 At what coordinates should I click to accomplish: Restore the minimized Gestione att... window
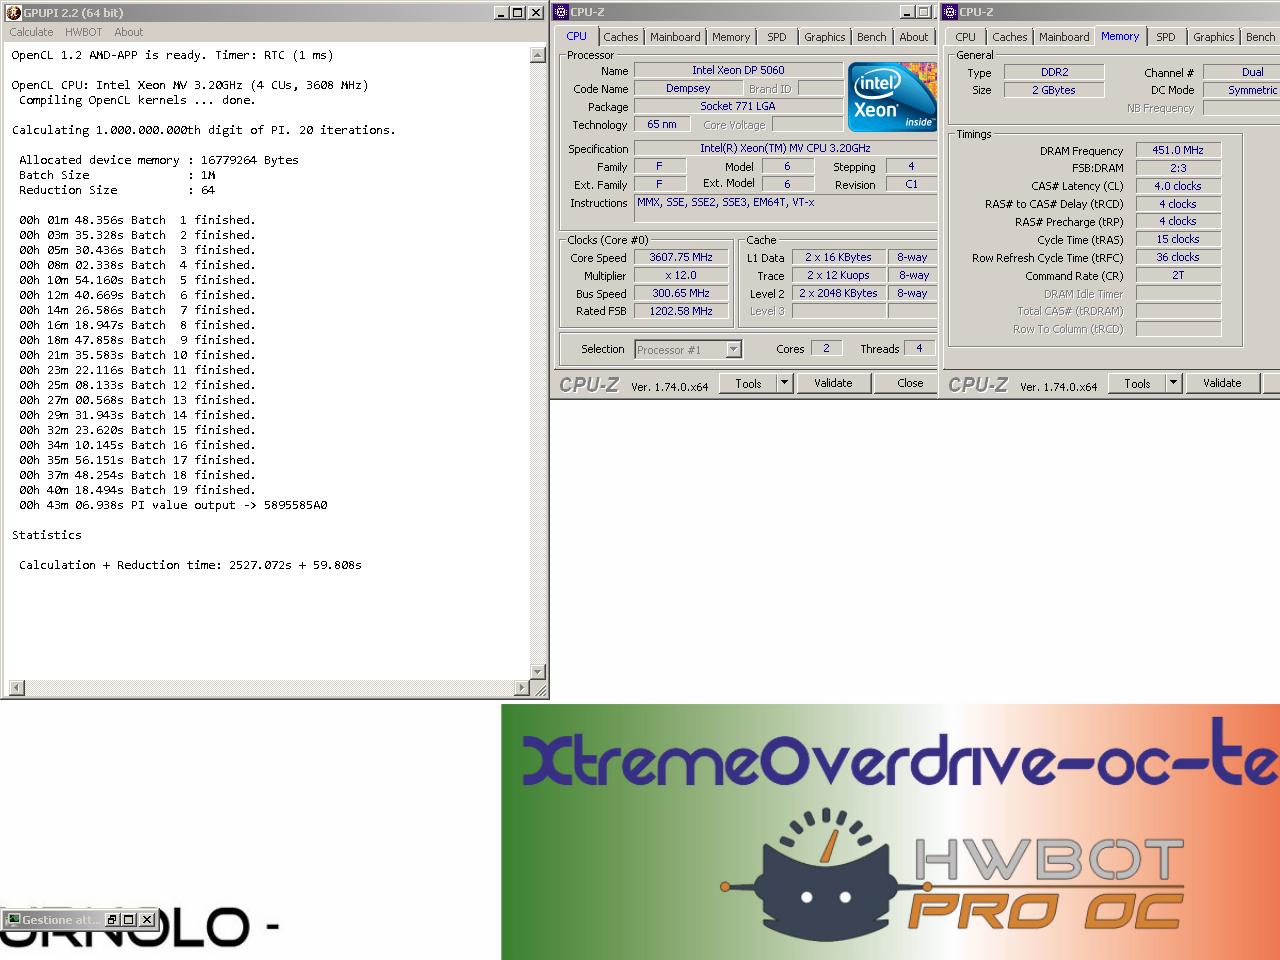pyautogui.click(x=112, y=919)
